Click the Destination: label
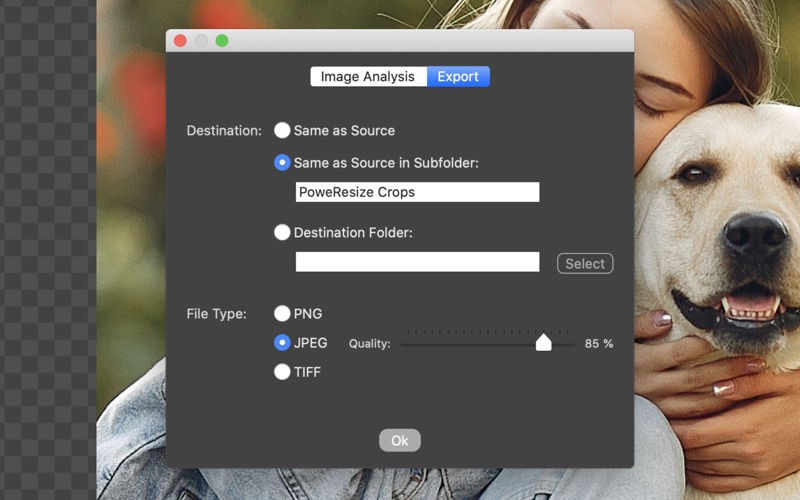The image size is (800, 500). [224, 131]
